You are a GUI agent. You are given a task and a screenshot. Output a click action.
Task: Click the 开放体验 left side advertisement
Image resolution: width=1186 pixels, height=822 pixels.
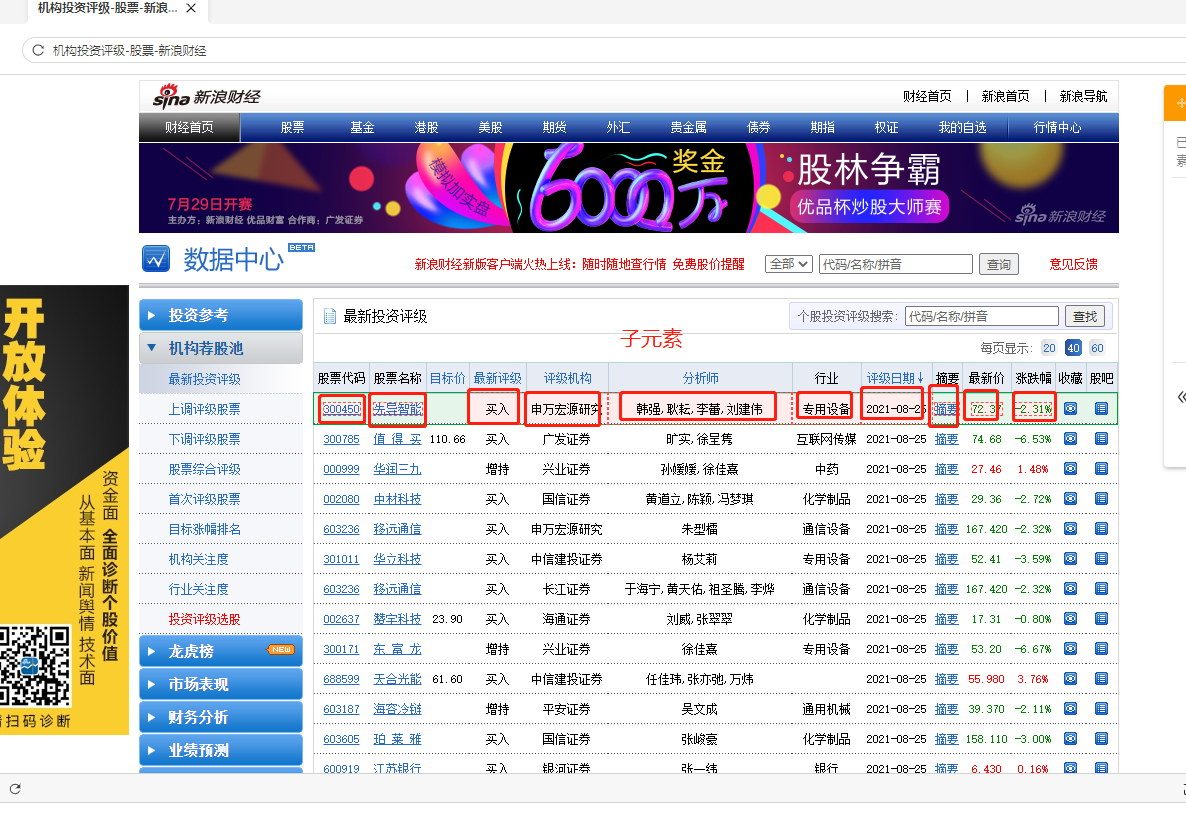(x=64, y=510)
